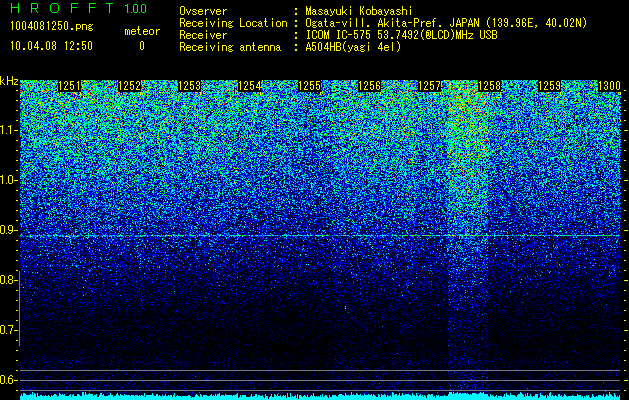
Task: Select the file name 1004081250.png
Action: point(51,27)
